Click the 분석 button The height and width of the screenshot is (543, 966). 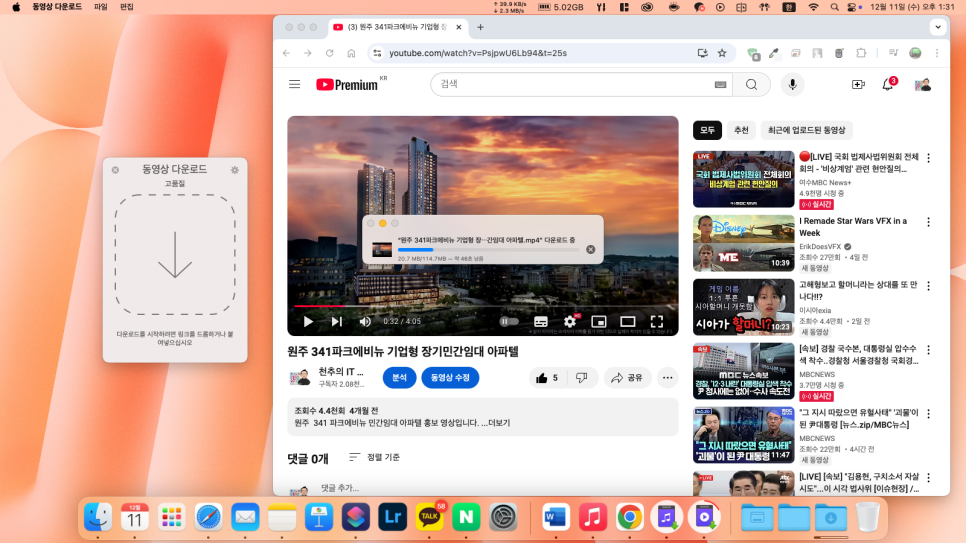click(x=399, y=378)
